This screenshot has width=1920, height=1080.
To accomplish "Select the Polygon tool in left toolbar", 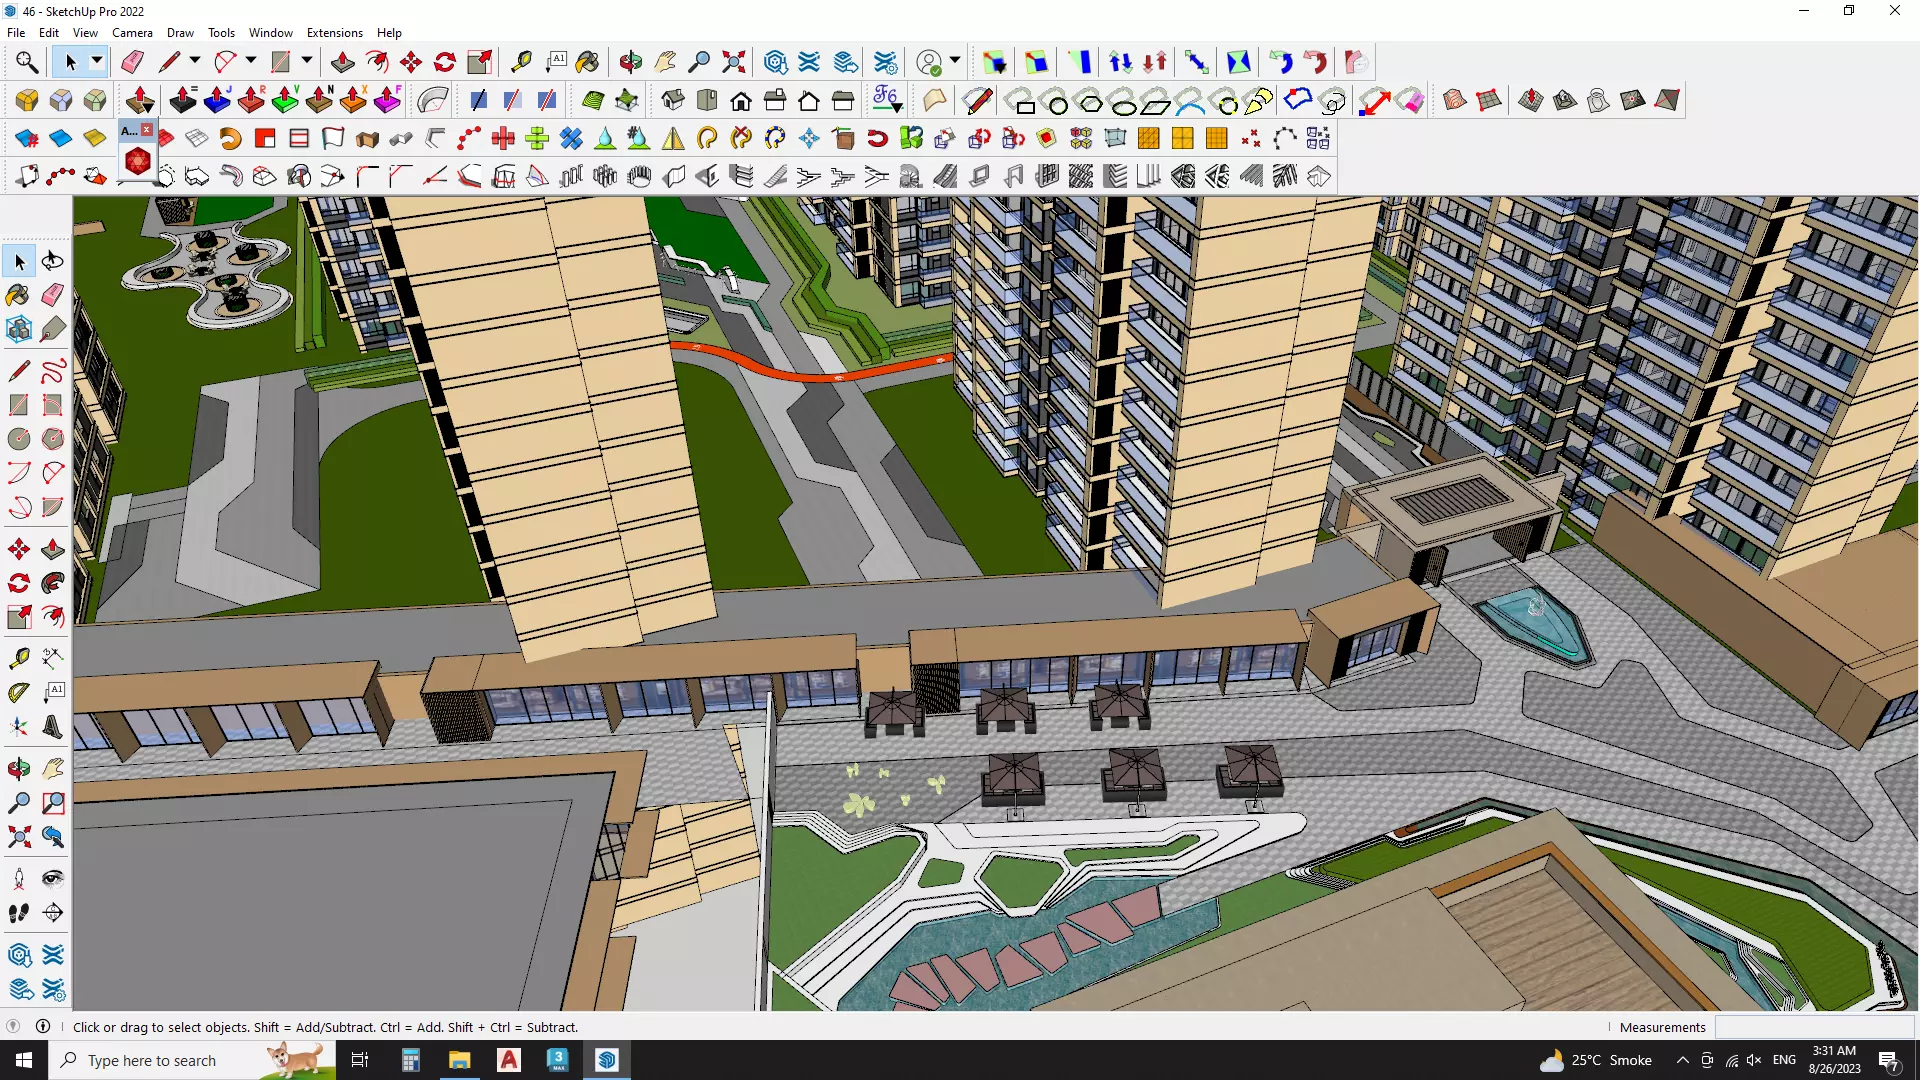I will [53, 439].
